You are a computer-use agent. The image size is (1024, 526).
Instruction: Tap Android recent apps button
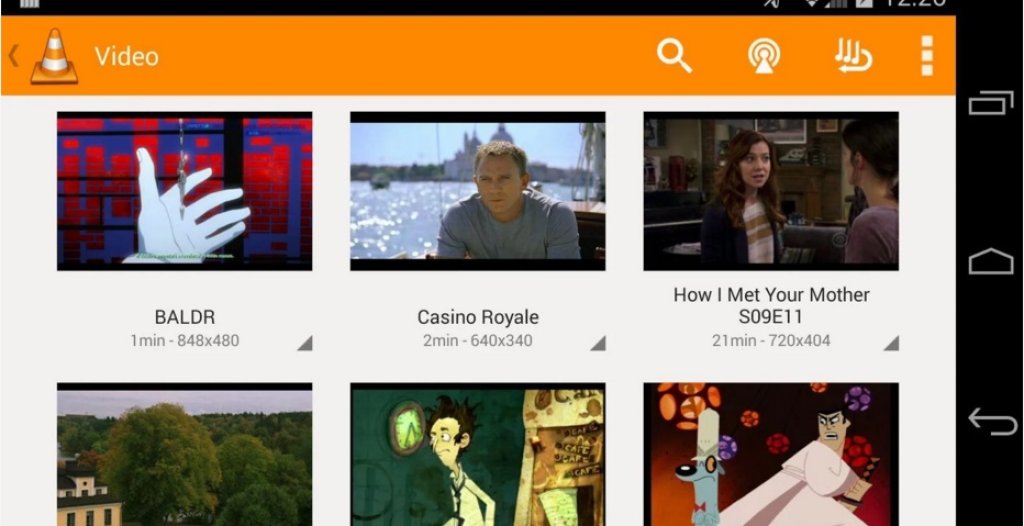coord(991,103)
